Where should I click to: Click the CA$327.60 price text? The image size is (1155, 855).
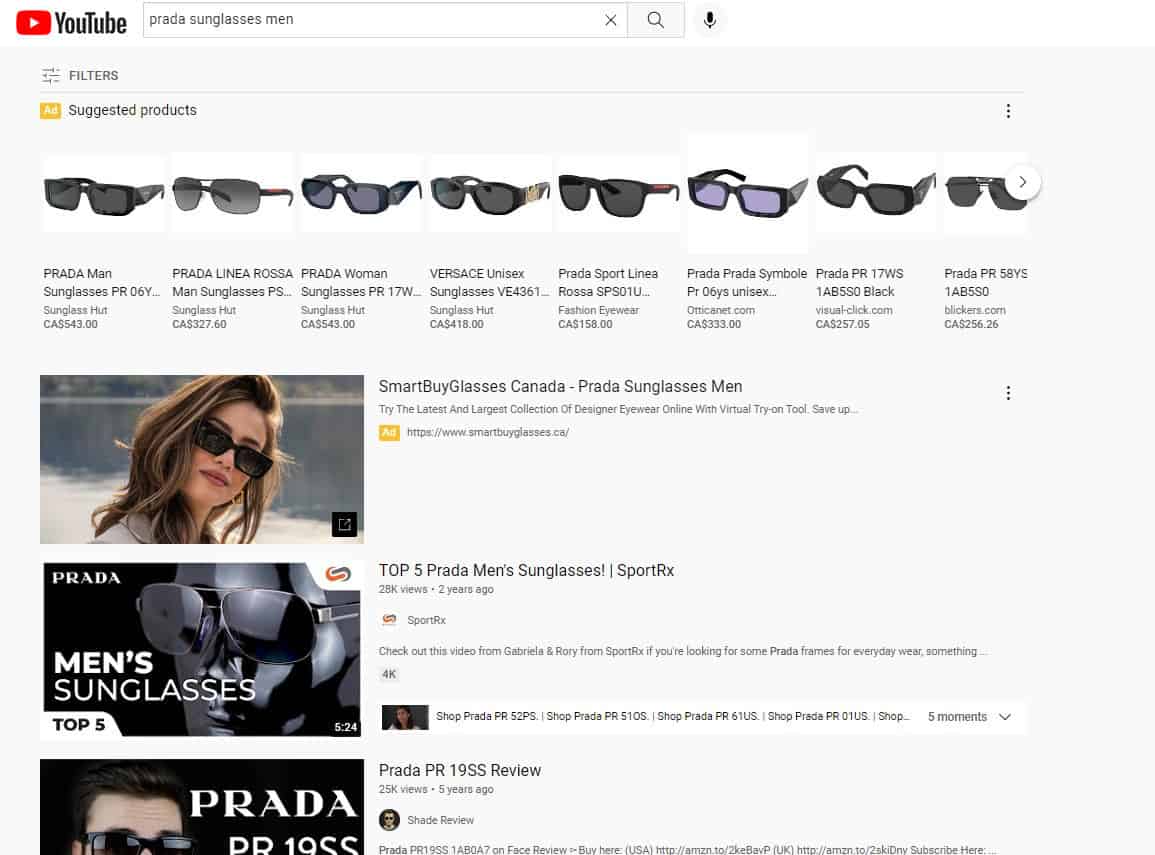pos(199,325)
